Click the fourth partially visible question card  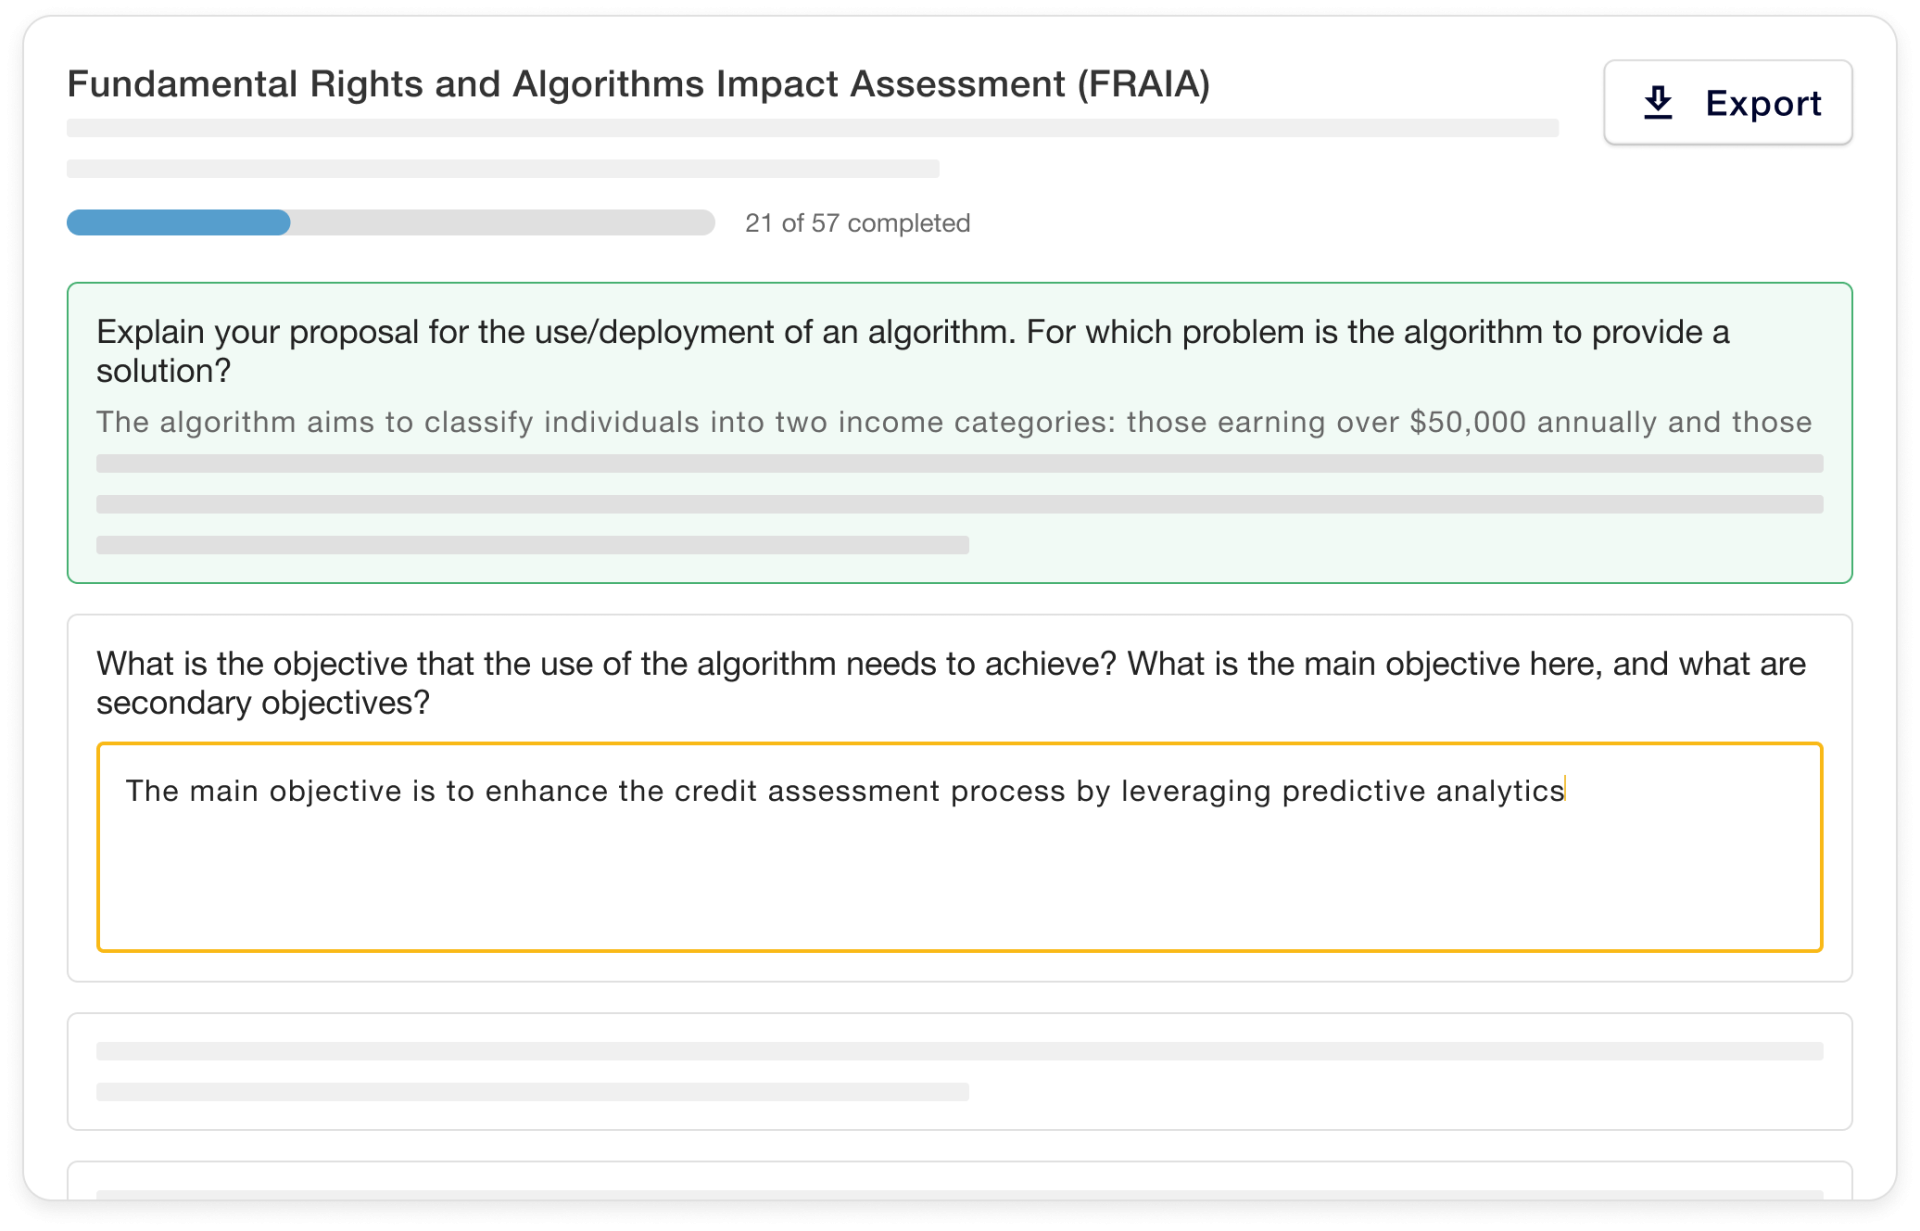(x=959, y=1181)
